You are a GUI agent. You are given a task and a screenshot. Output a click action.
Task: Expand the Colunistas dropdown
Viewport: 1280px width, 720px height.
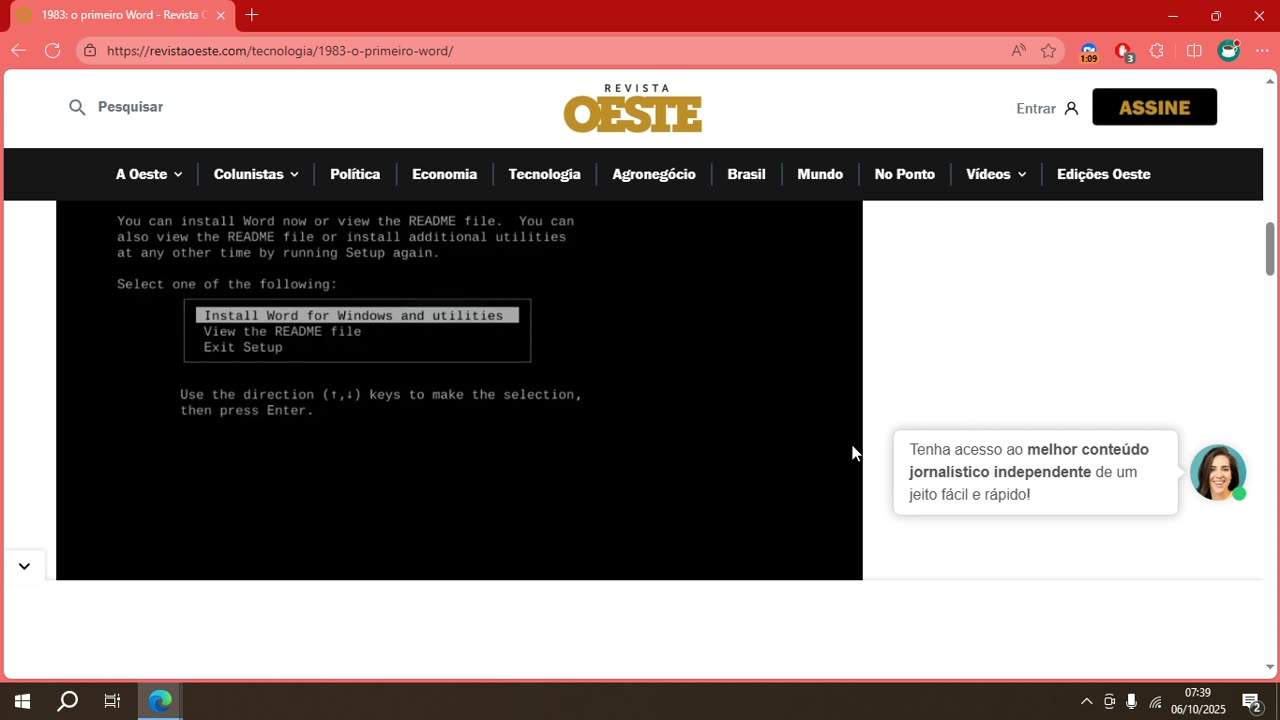point(256,174)
